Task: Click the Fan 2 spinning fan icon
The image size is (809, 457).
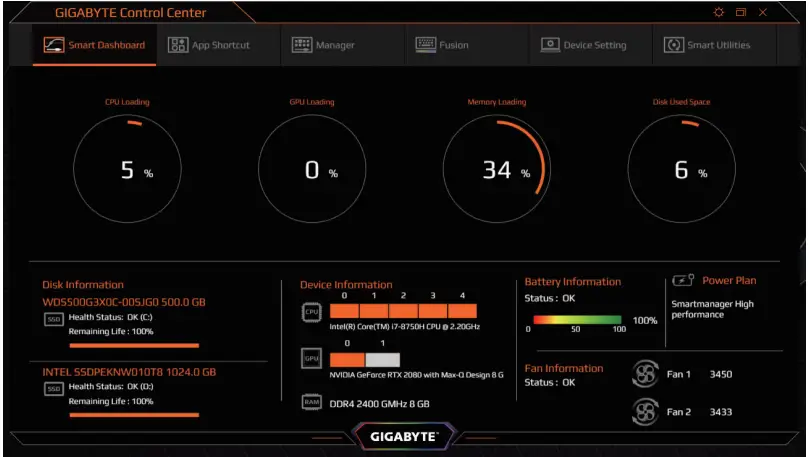Action: click(x=645, y=412)
